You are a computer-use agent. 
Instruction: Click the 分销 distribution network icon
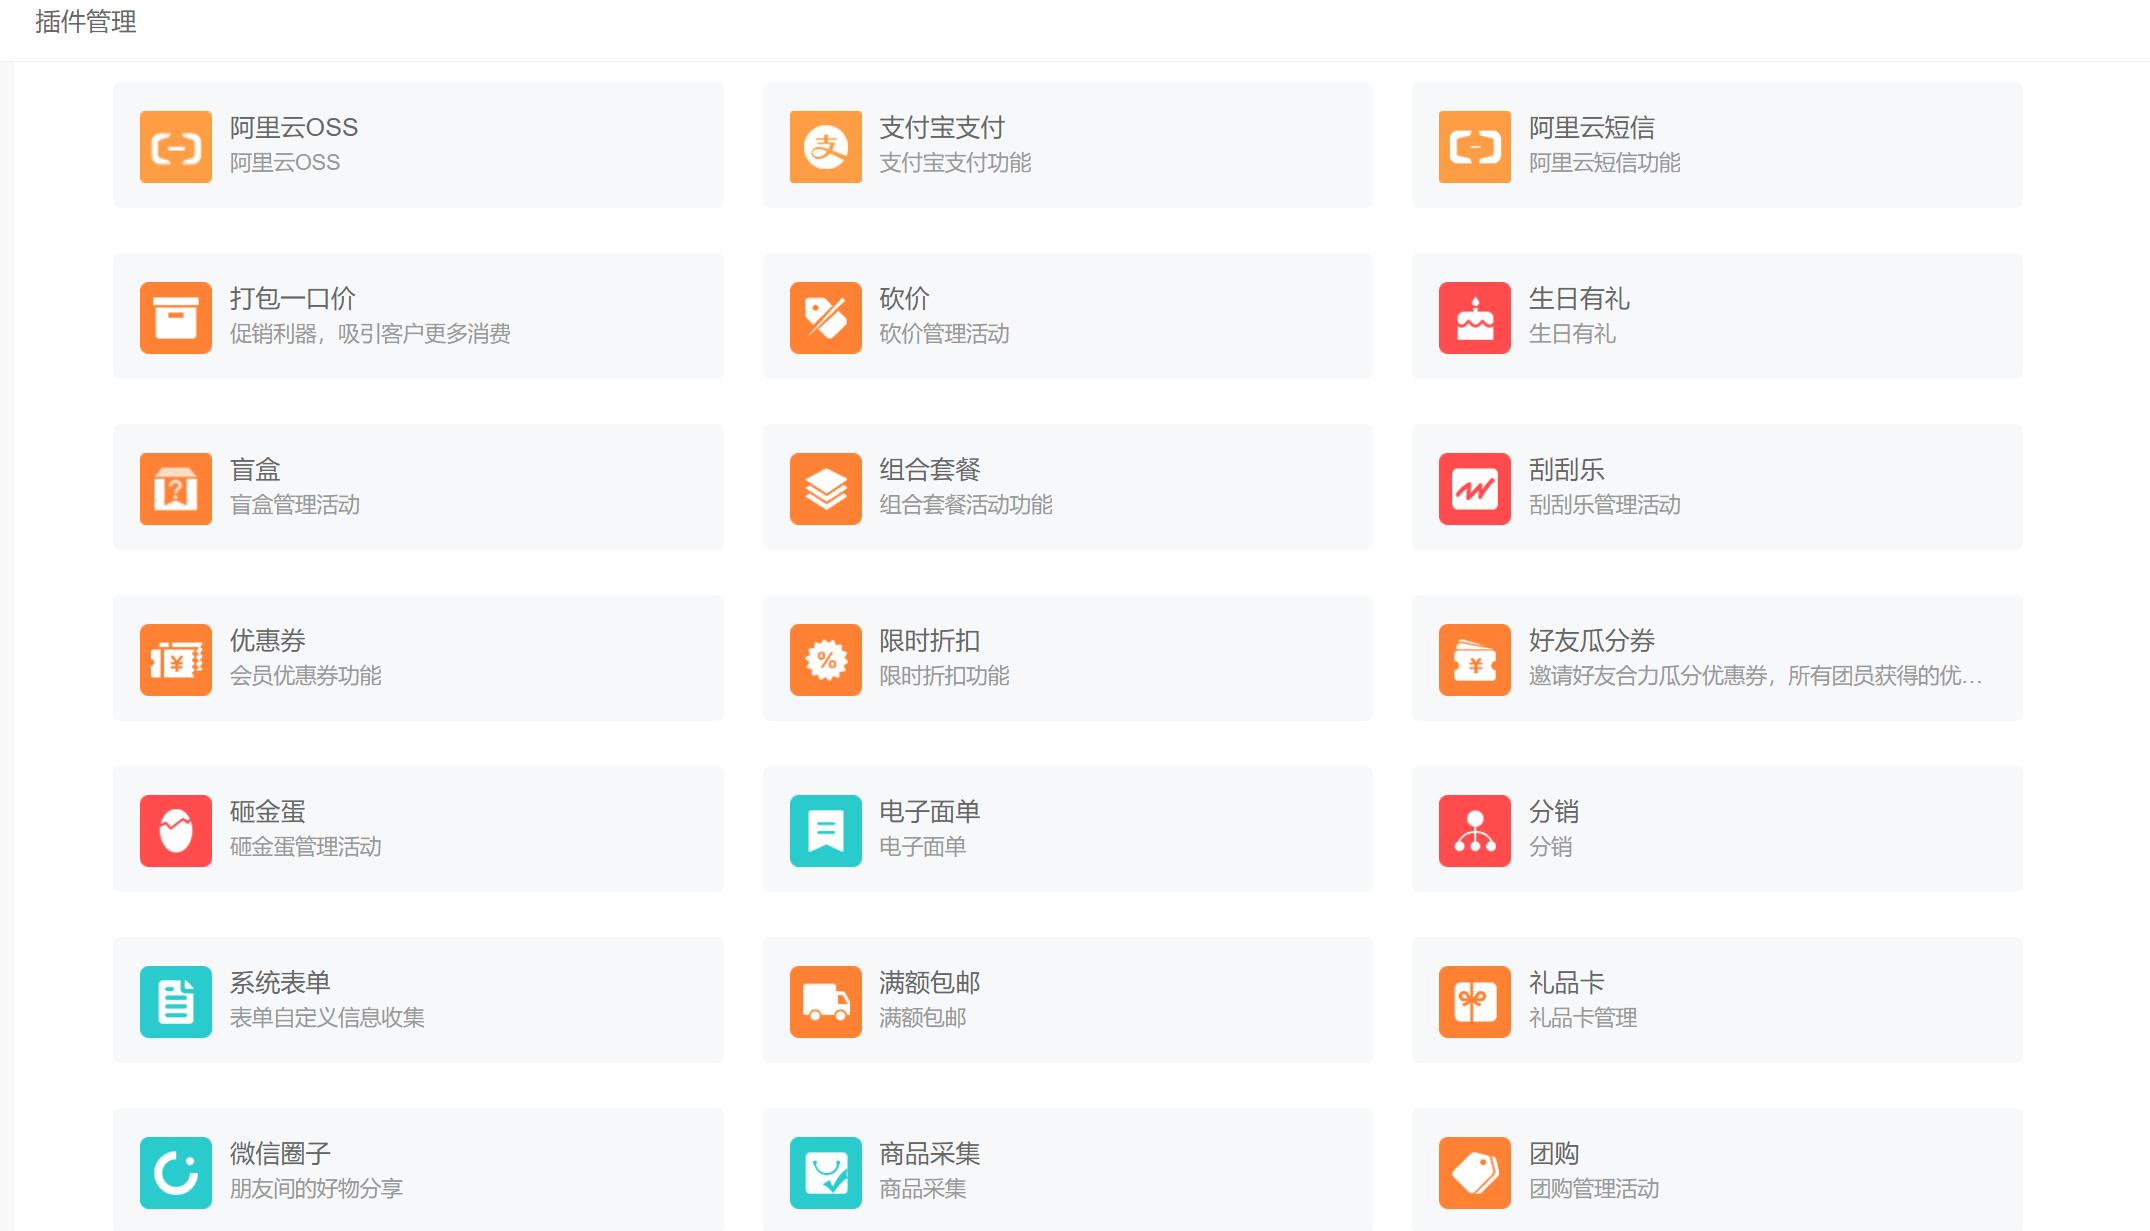(x=1473, y=829)
